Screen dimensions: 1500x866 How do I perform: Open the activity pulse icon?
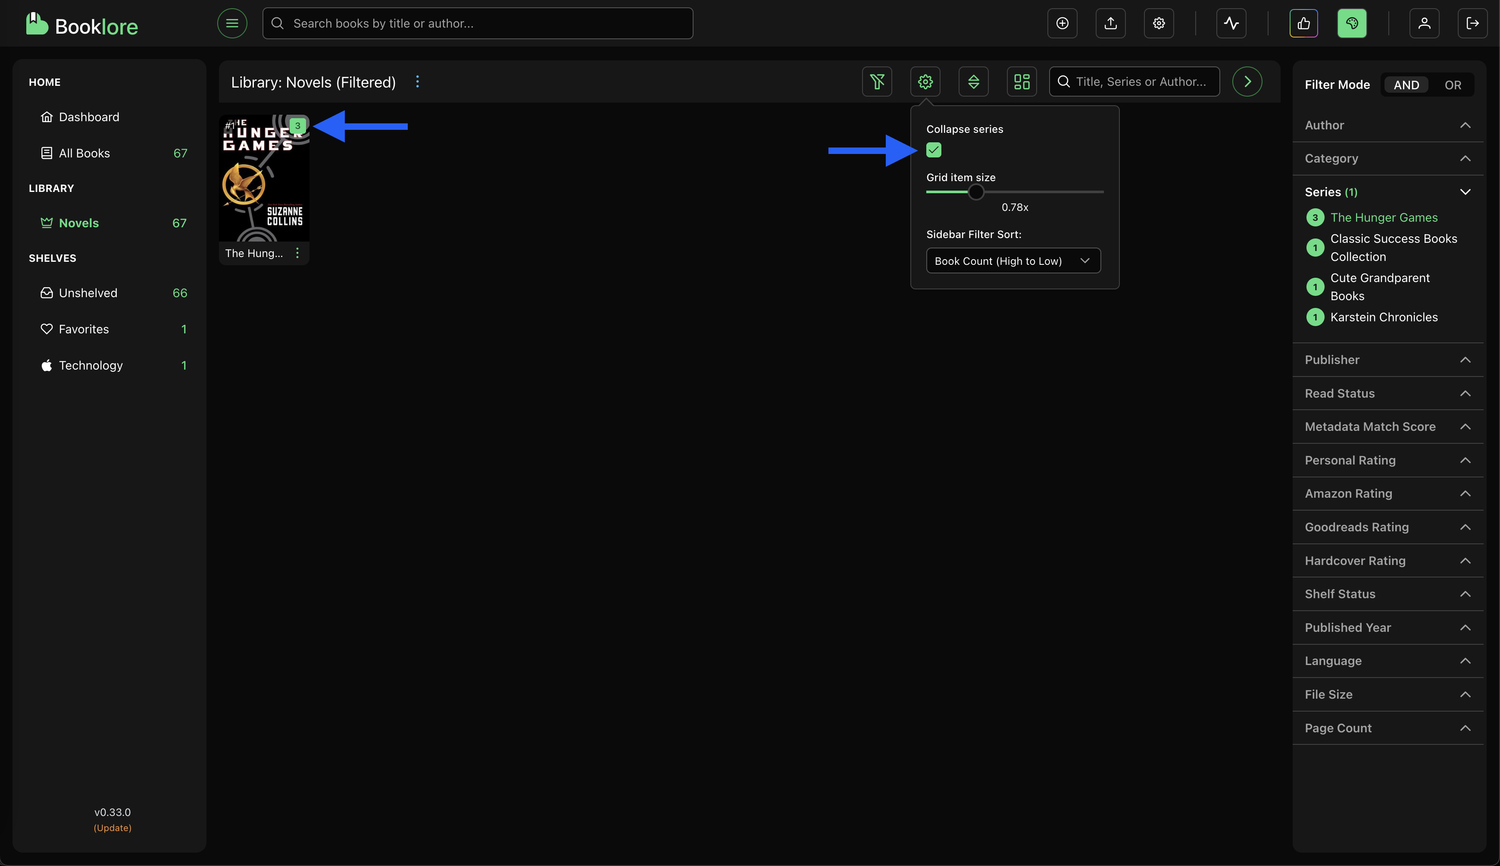click(1231, 23)
